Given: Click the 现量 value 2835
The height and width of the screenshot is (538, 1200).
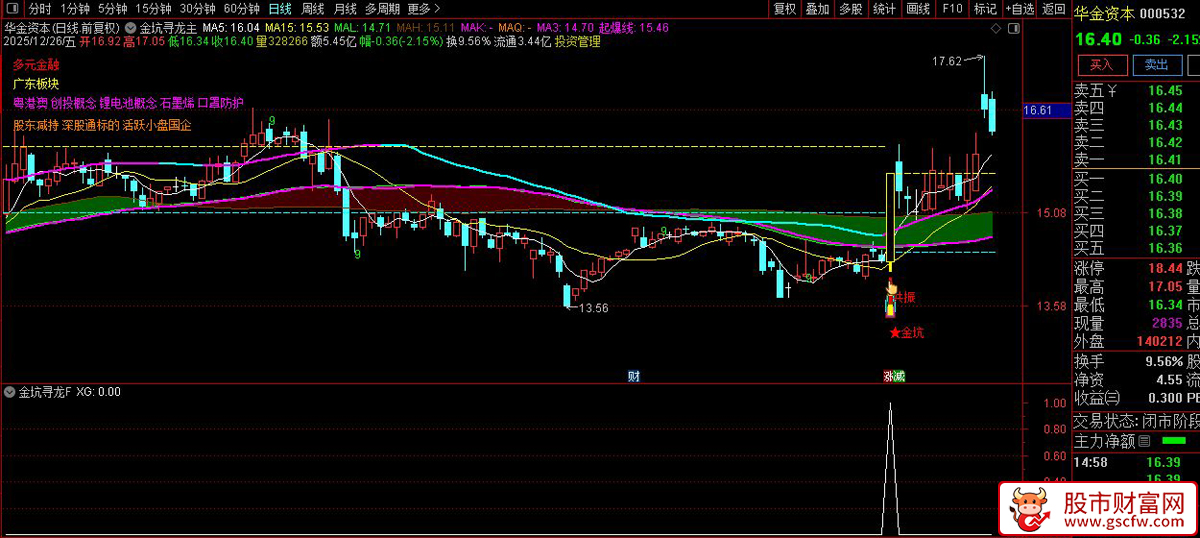Looking at the screenshot, I should 1167,323.
